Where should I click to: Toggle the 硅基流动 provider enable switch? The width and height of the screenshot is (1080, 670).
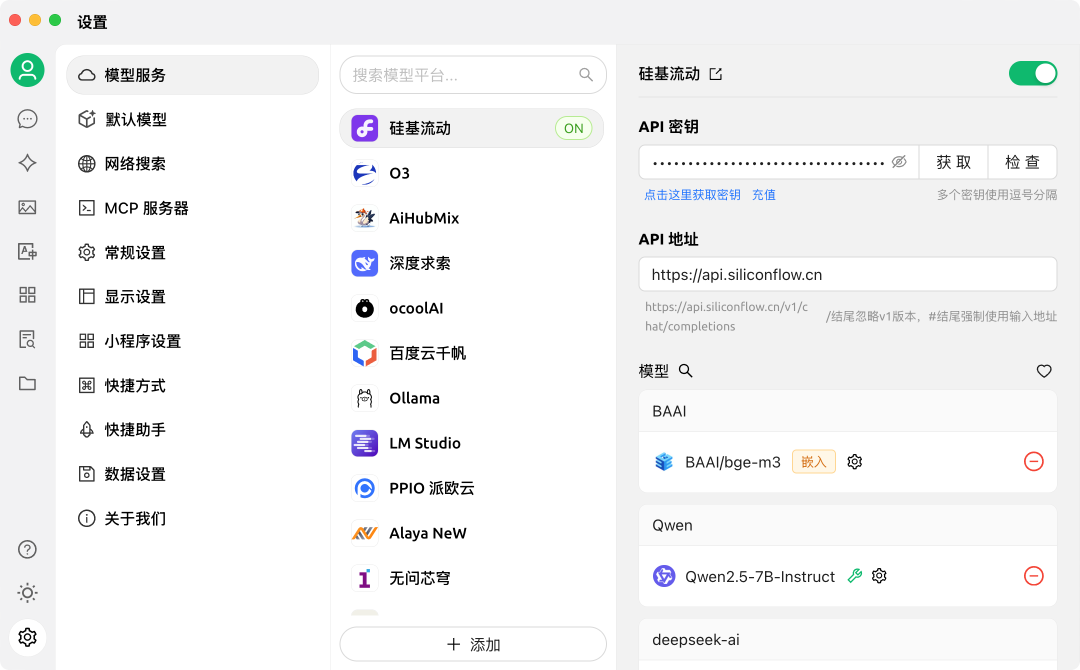pos(1033,74)
